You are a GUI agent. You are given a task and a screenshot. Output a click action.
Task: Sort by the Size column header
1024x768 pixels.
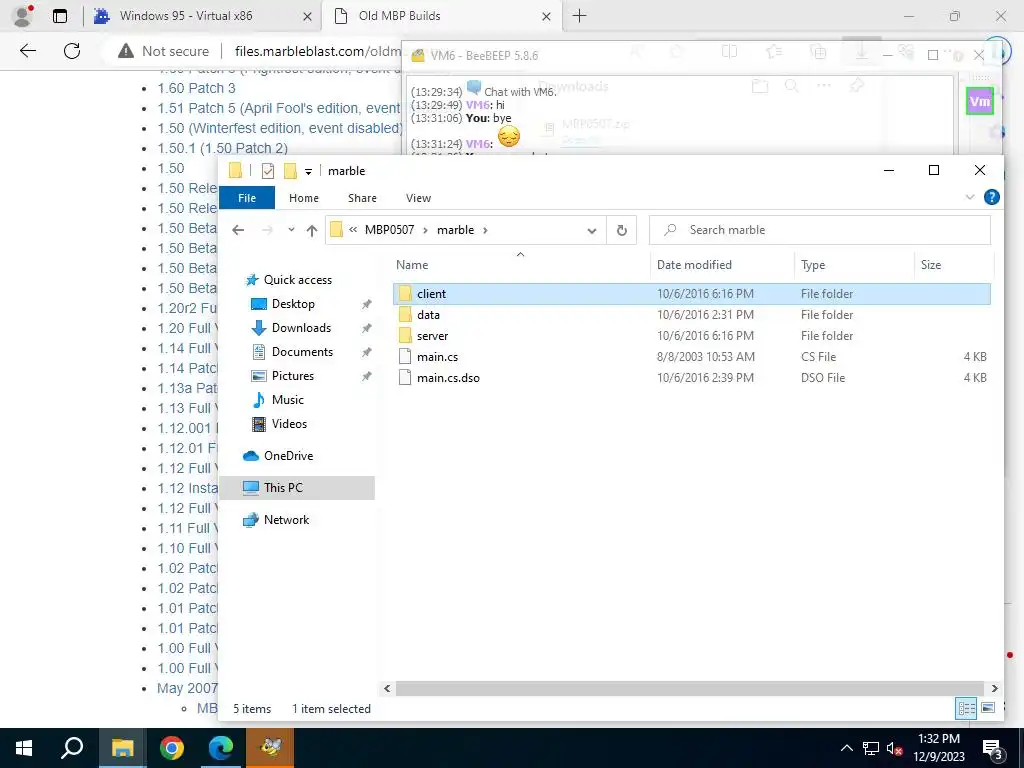coord(953,264)
